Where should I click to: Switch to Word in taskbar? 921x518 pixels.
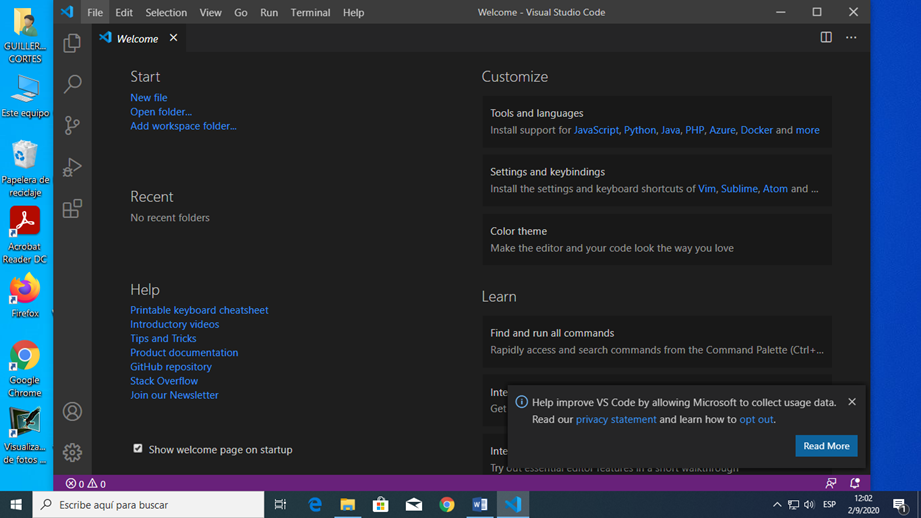480,504
